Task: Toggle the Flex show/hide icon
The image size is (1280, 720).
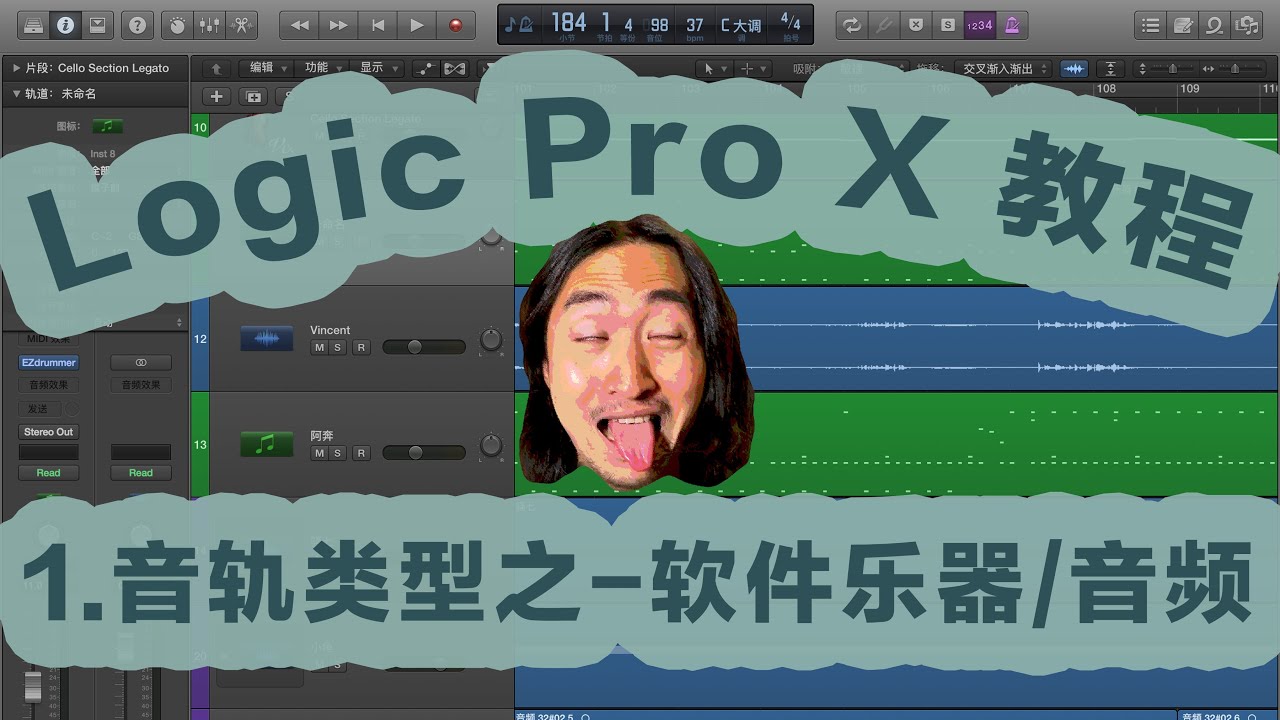Action: click(455, 68)
